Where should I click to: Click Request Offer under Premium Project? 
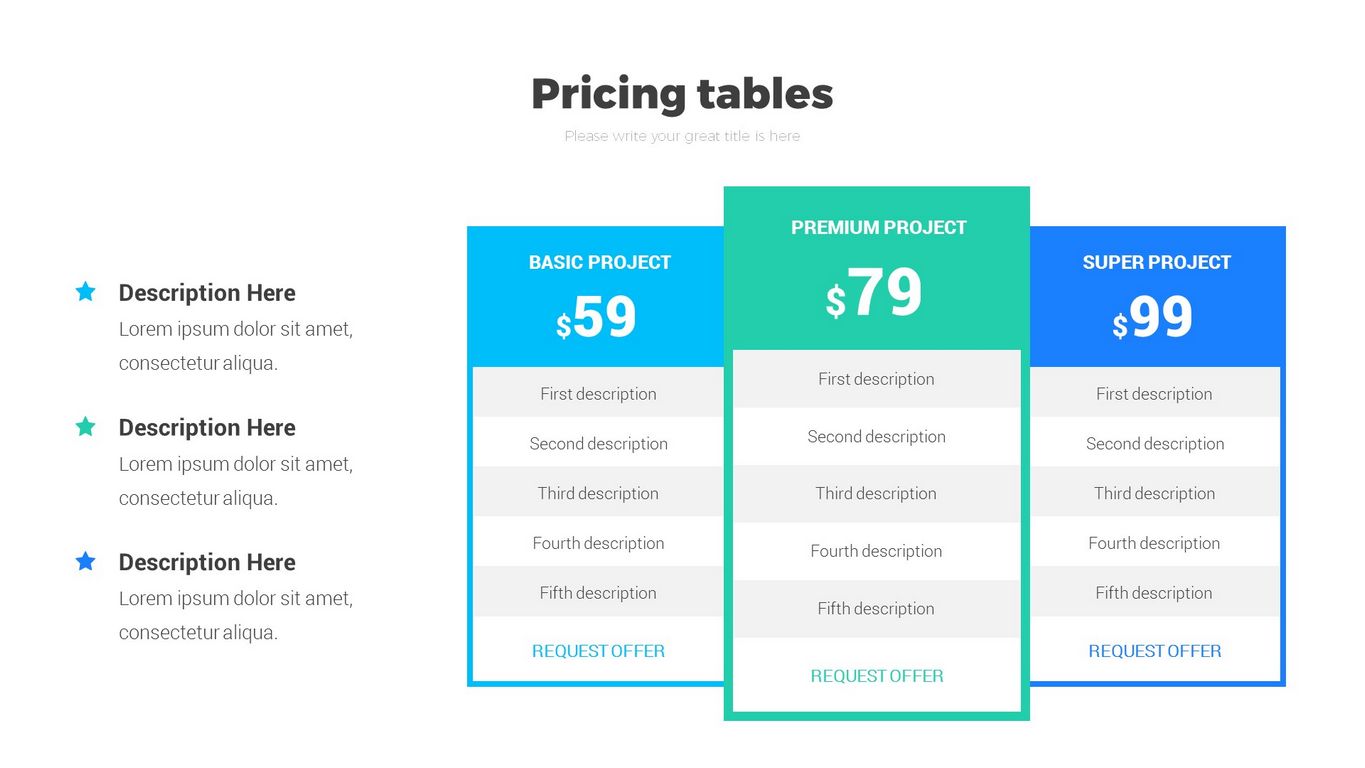tap(877, 676)
